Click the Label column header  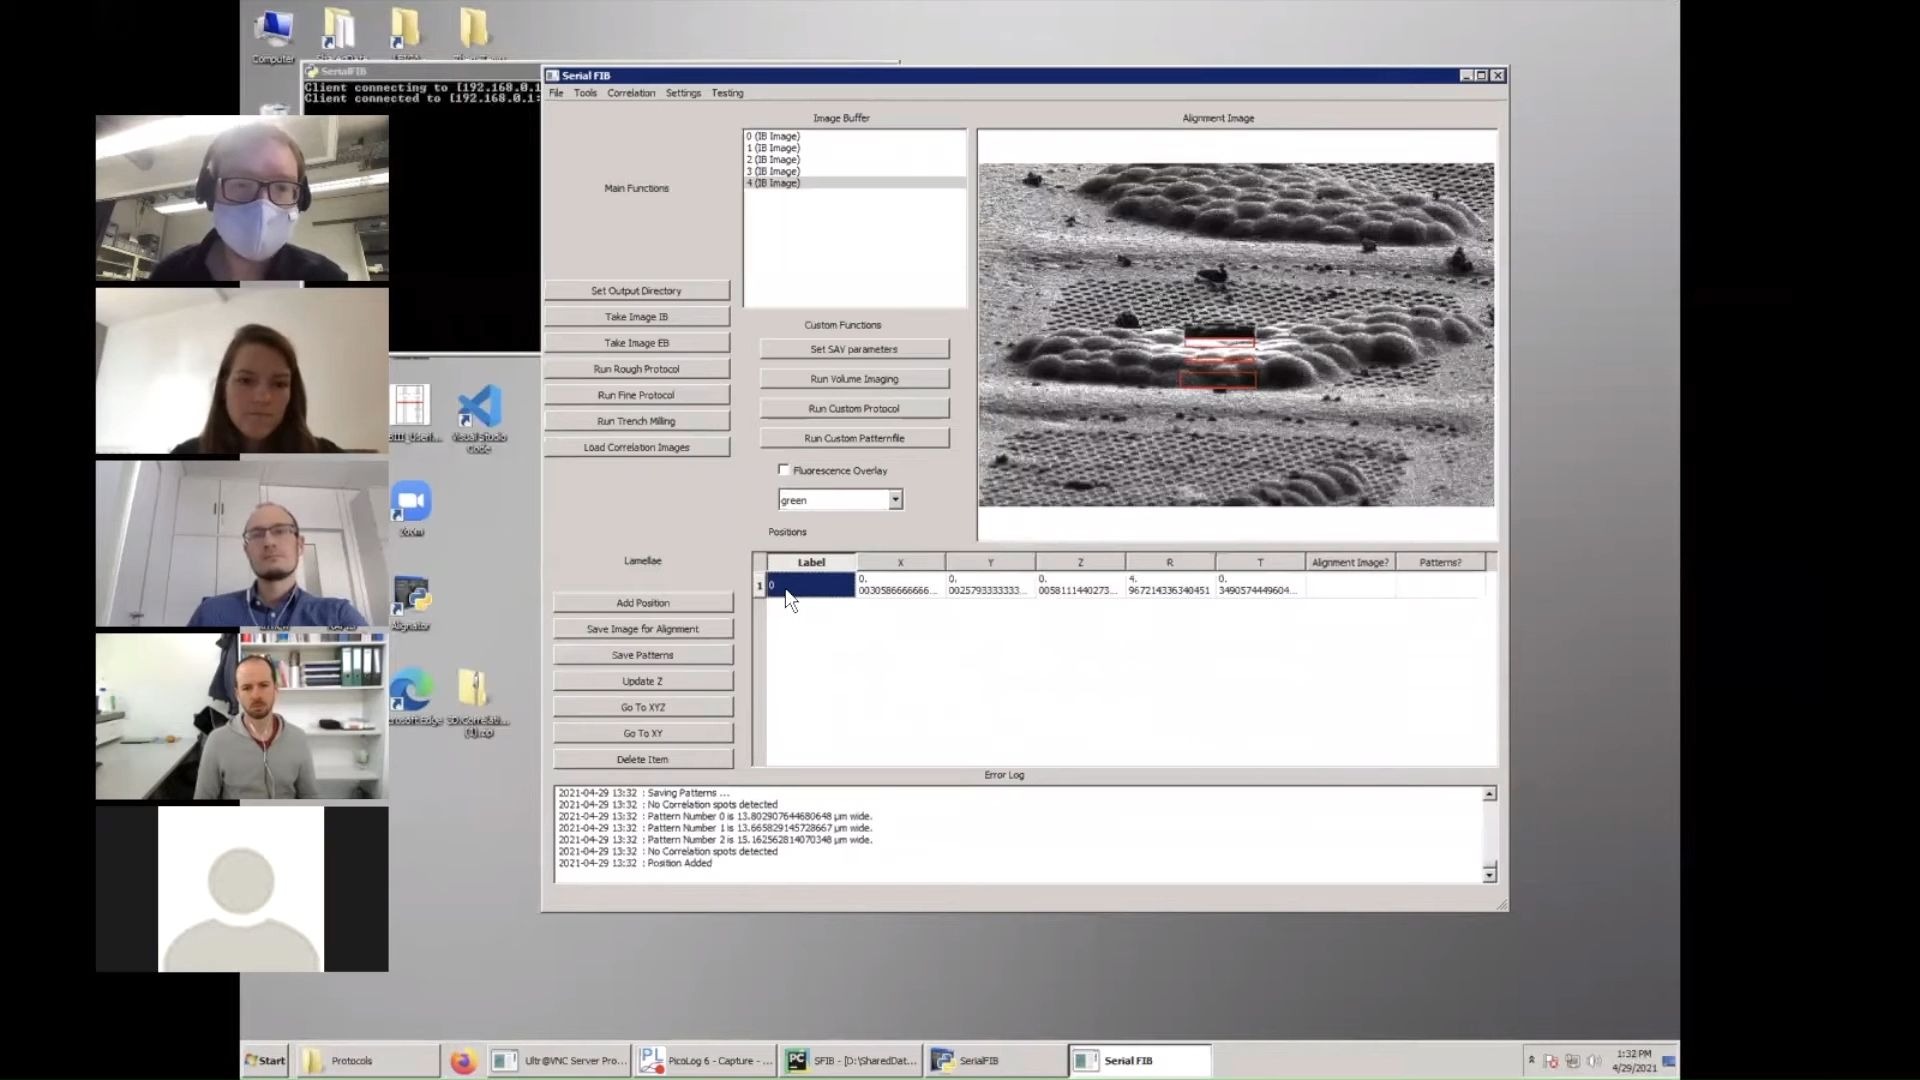(x=811, y=562)
